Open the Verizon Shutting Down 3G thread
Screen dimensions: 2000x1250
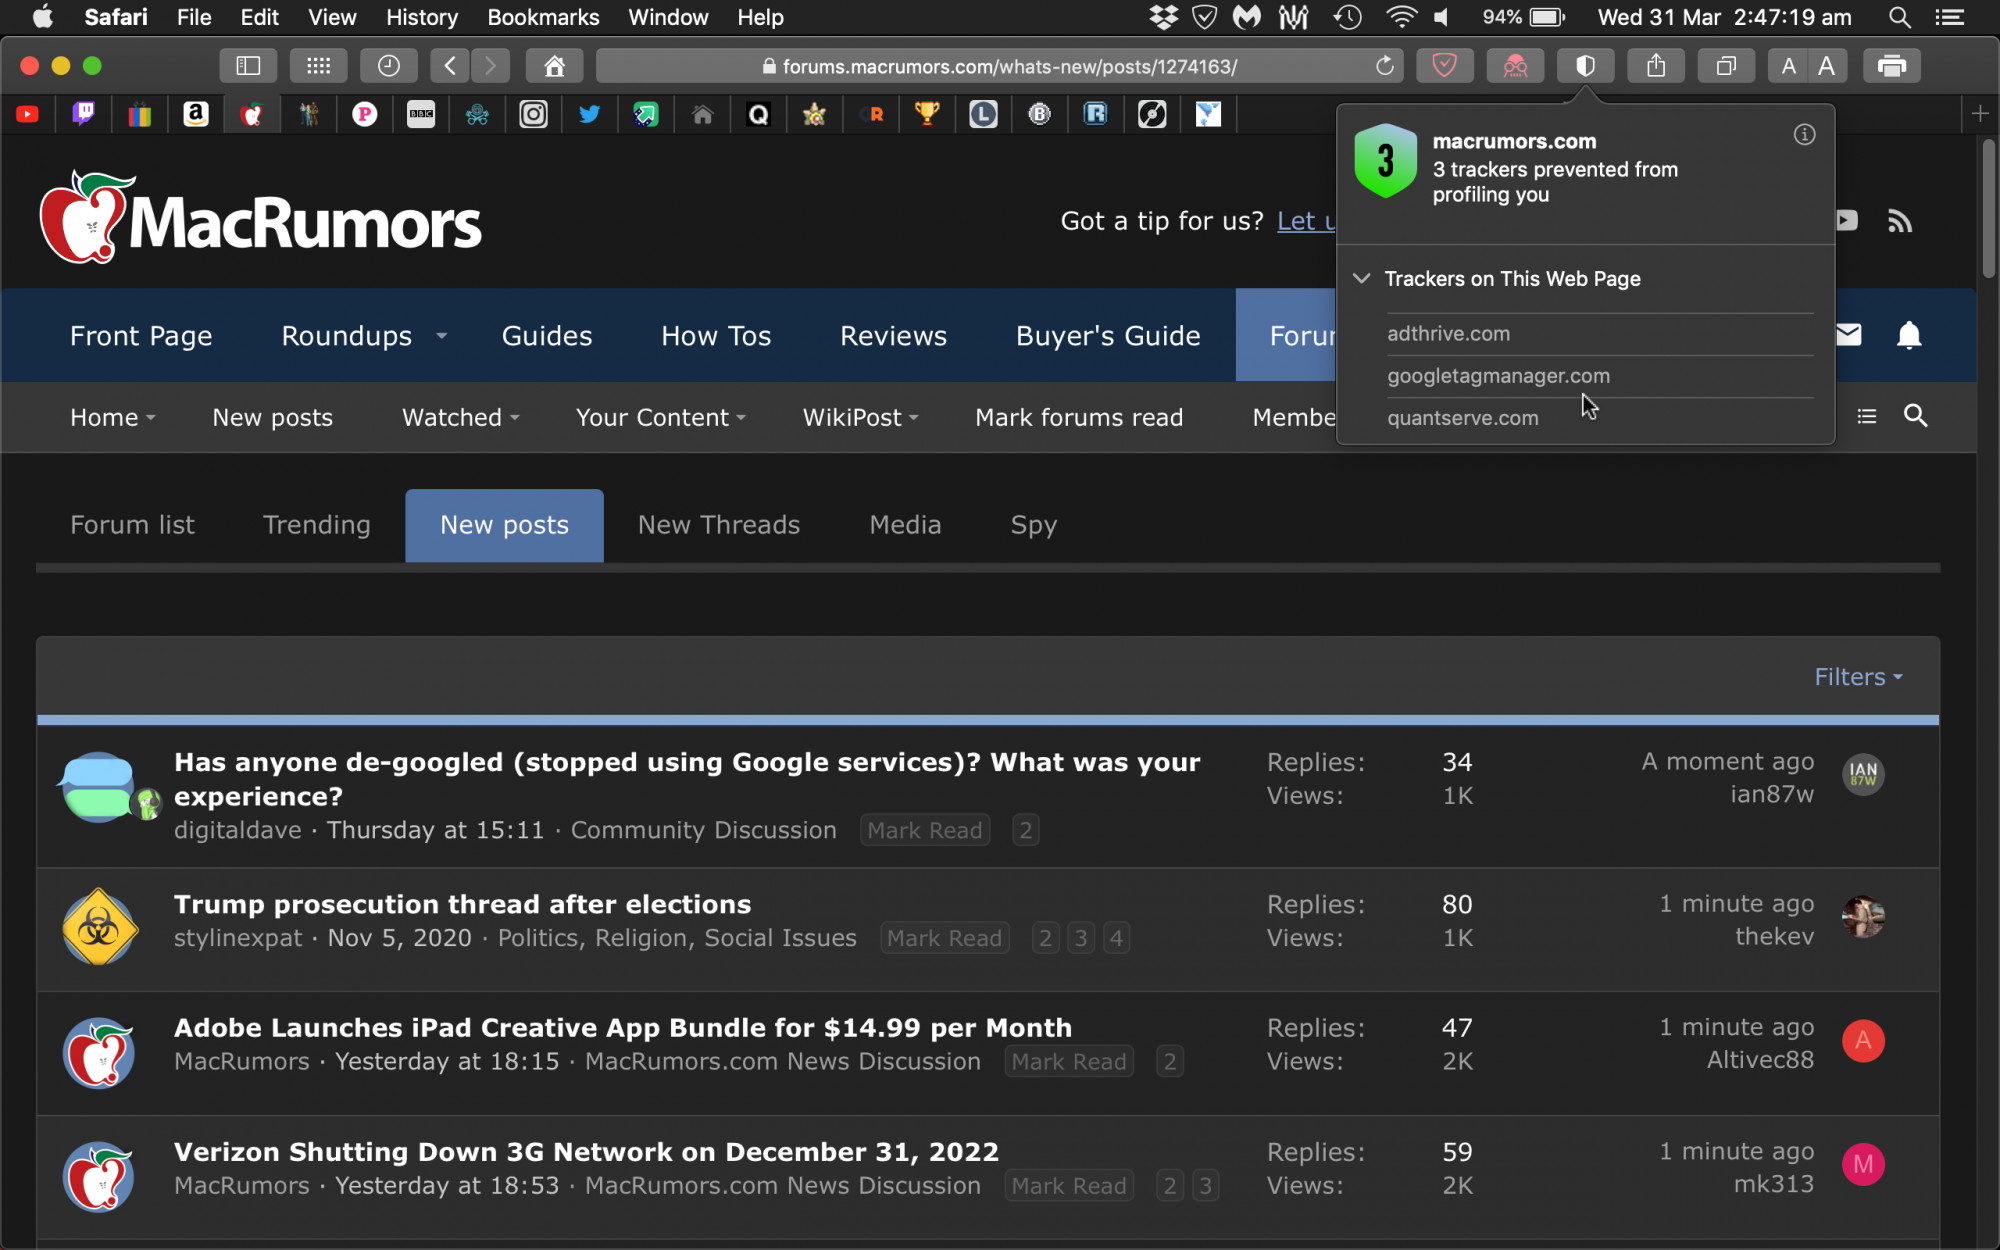(586, 1152)
